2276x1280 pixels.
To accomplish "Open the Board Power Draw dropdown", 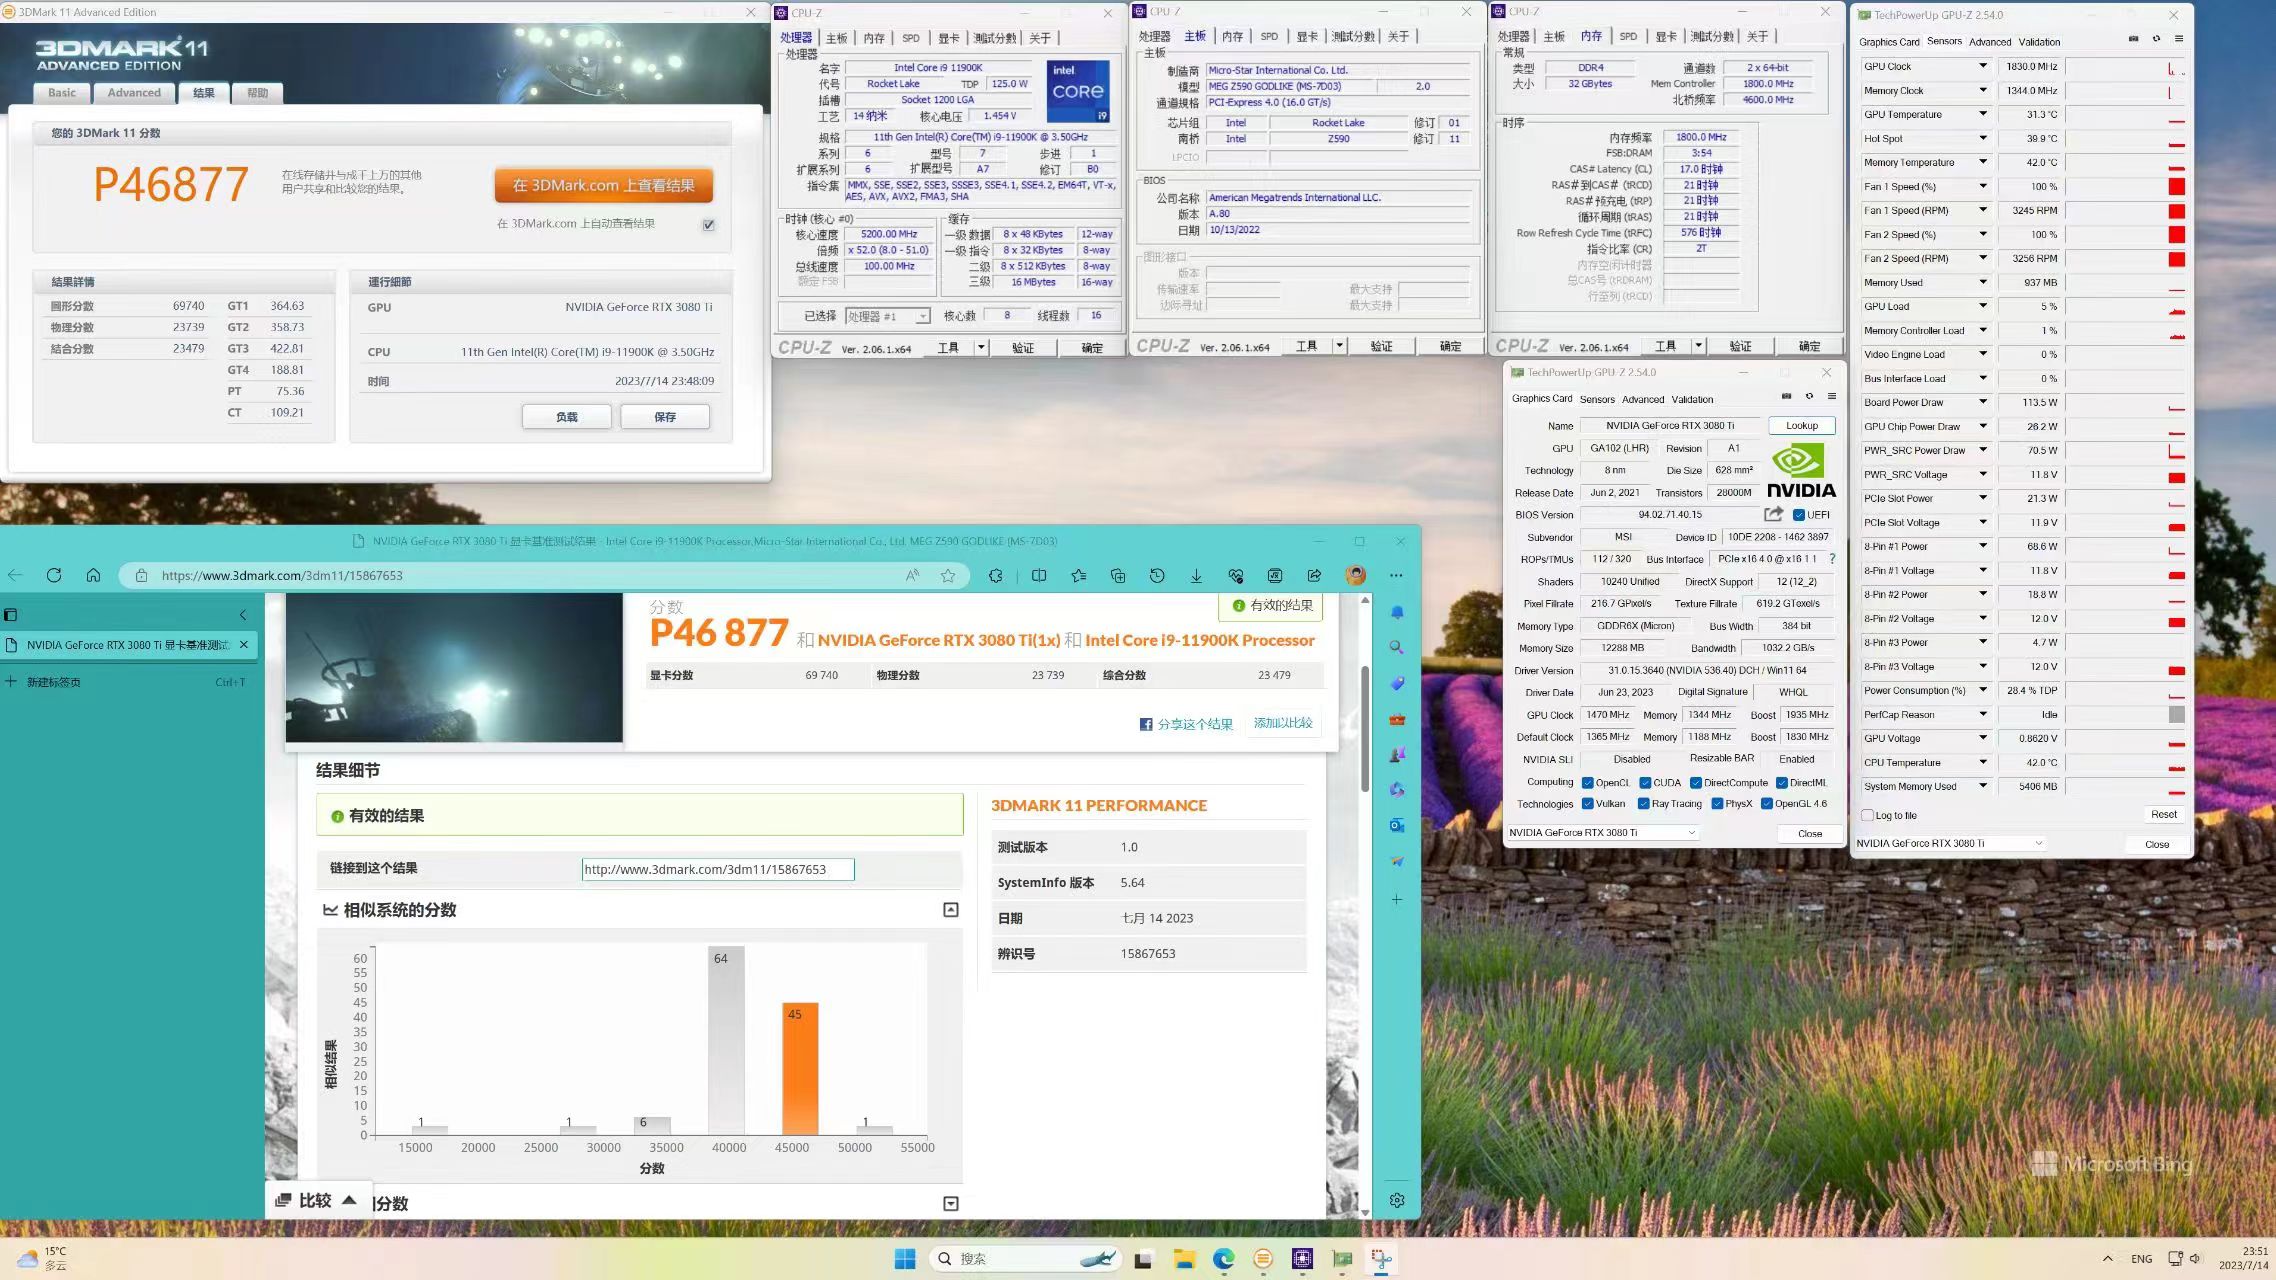I will (1982, 402).
